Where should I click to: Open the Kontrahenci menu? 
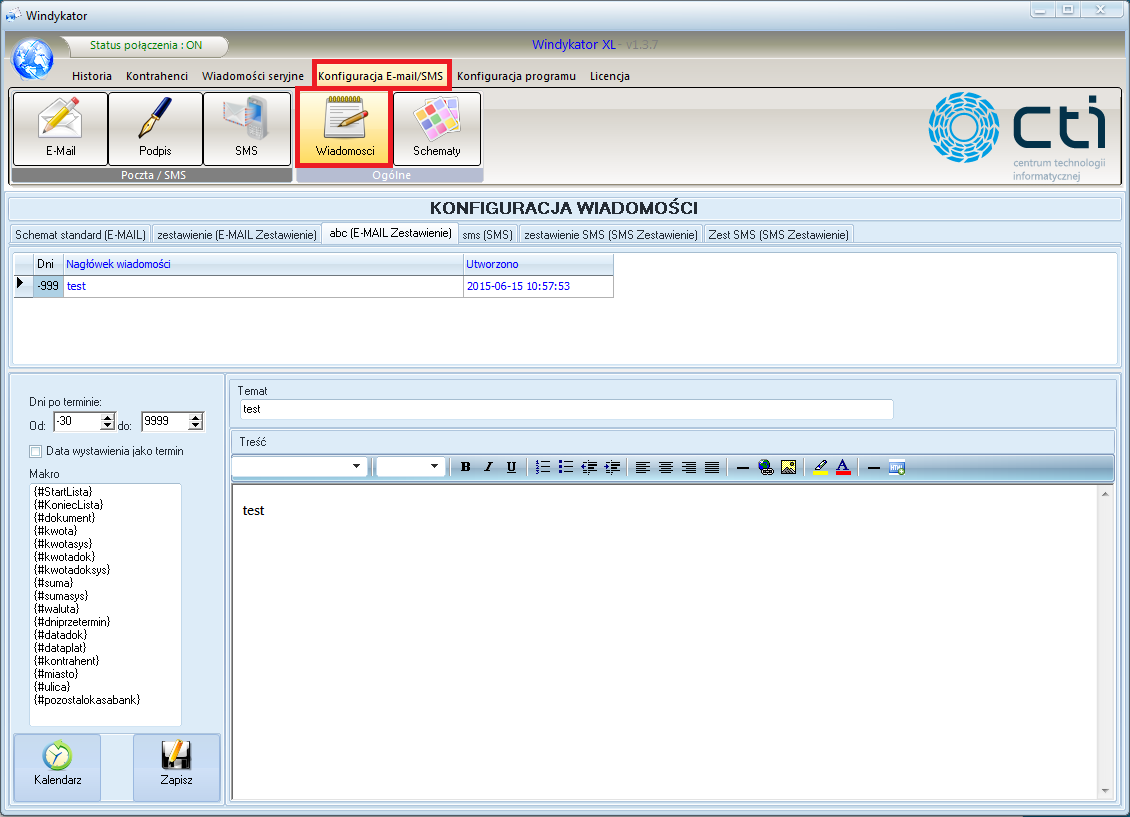click(x=156, y=76)
